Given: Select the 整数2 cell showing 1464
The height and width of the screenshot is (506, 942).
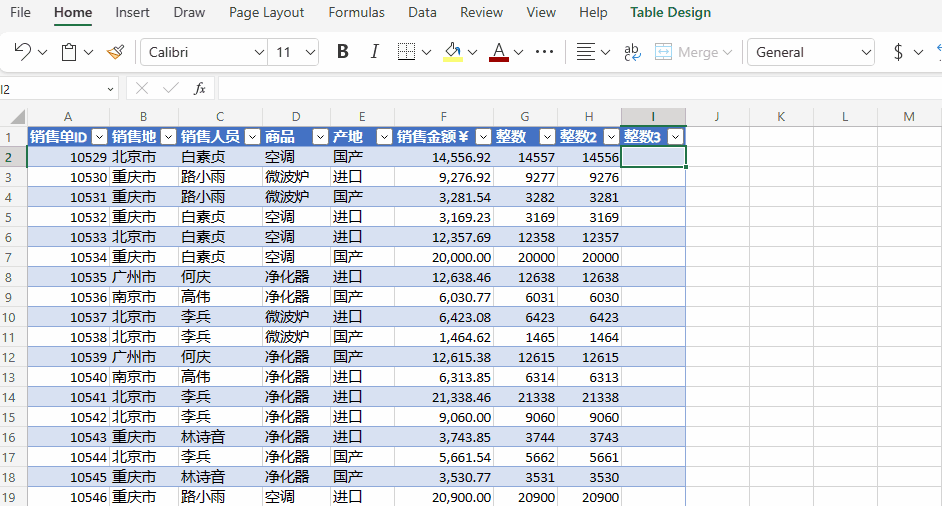Looking at the screenshot, I should [589, 338].
